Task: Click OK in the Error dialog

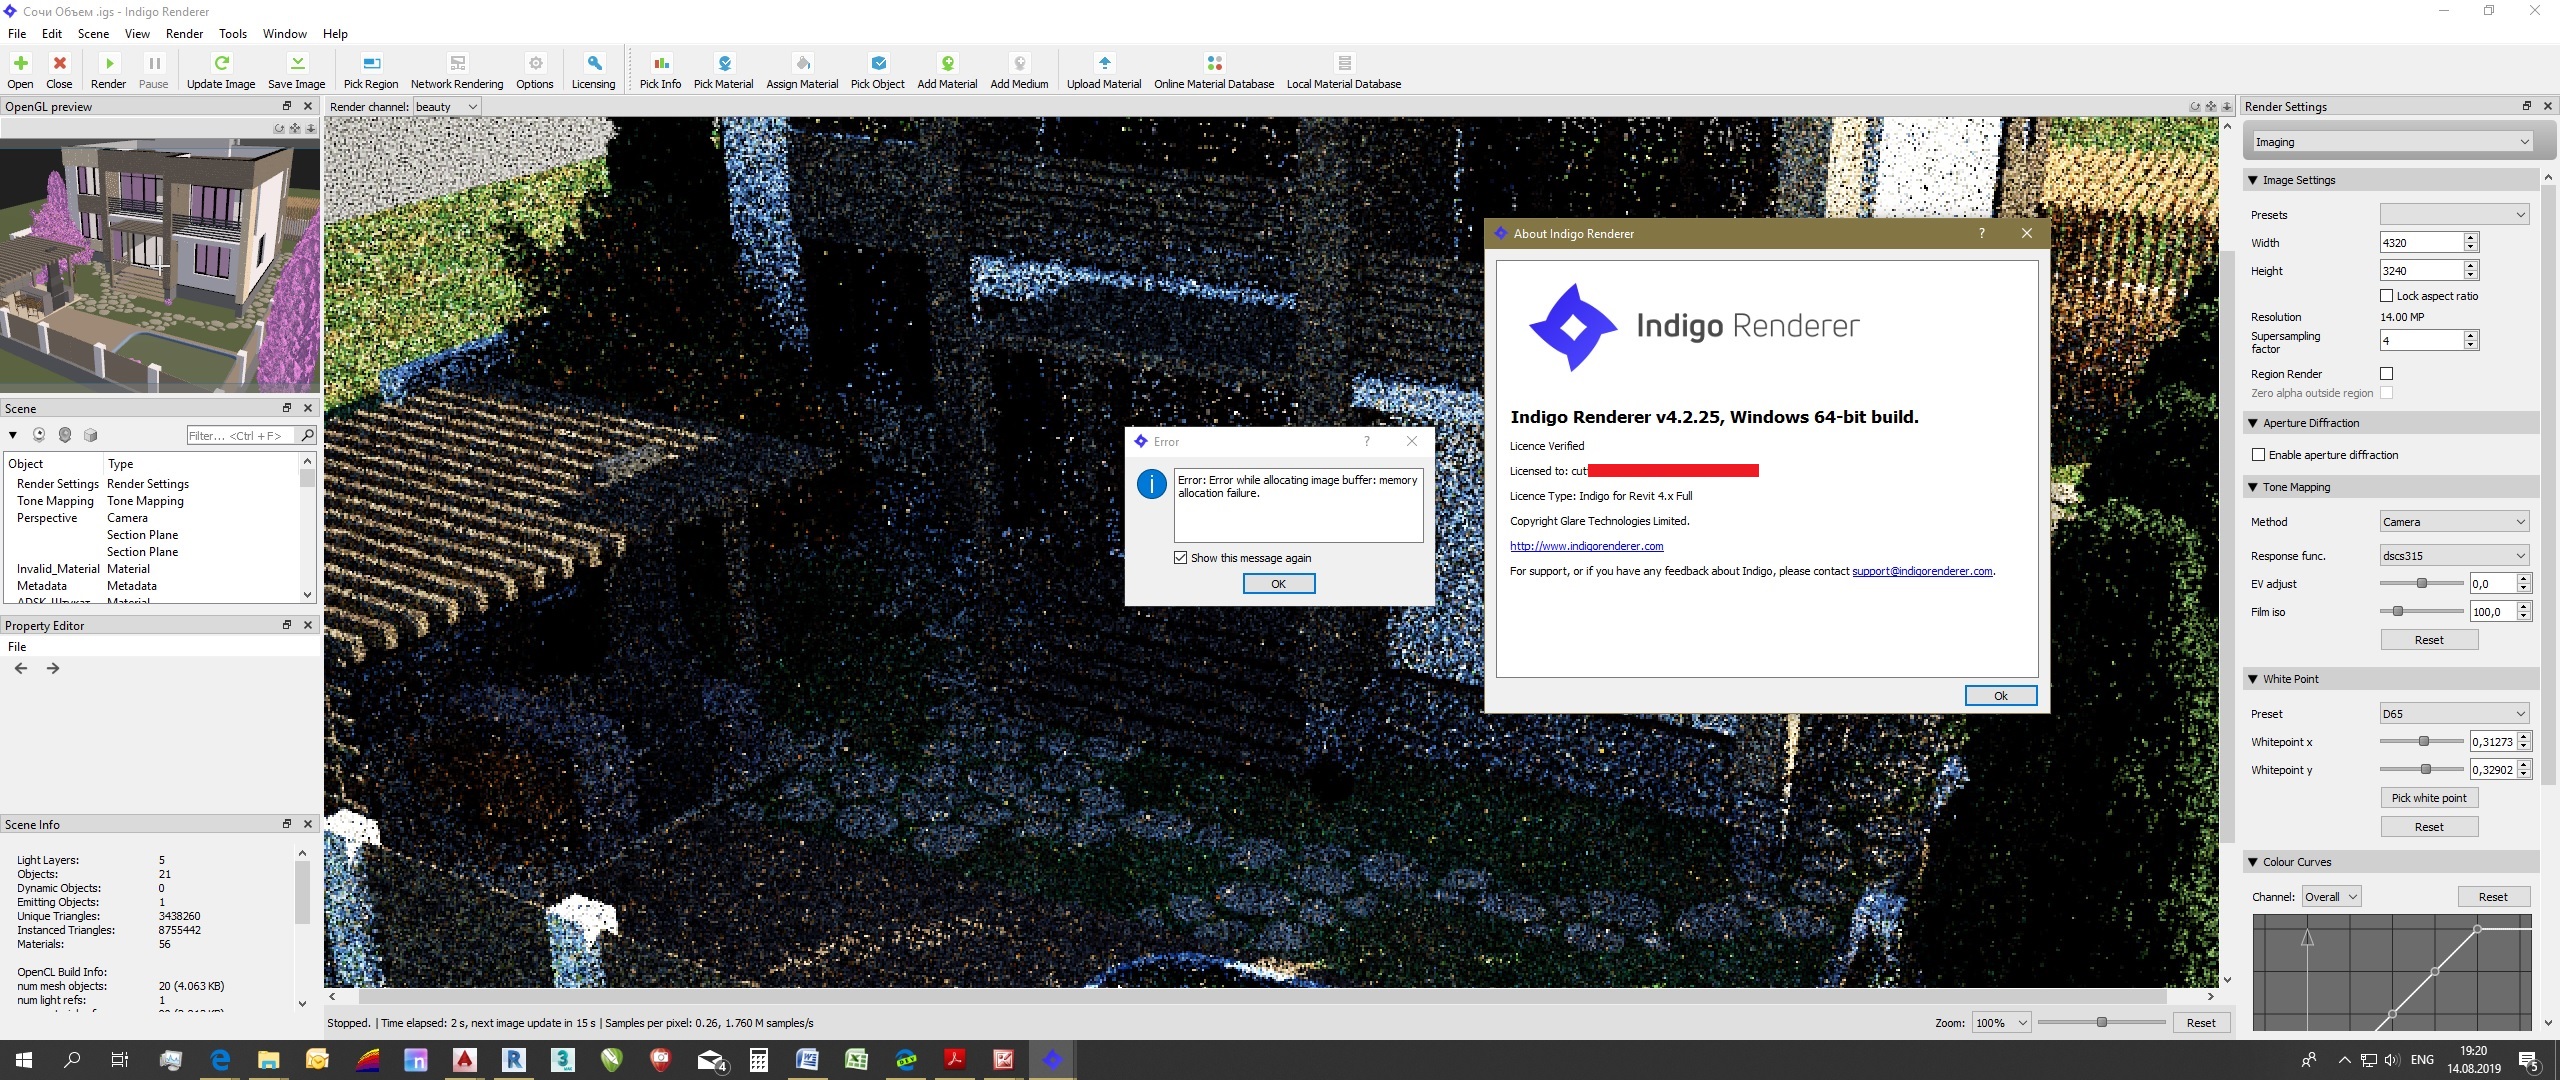Action: [x=1278, y=584]
